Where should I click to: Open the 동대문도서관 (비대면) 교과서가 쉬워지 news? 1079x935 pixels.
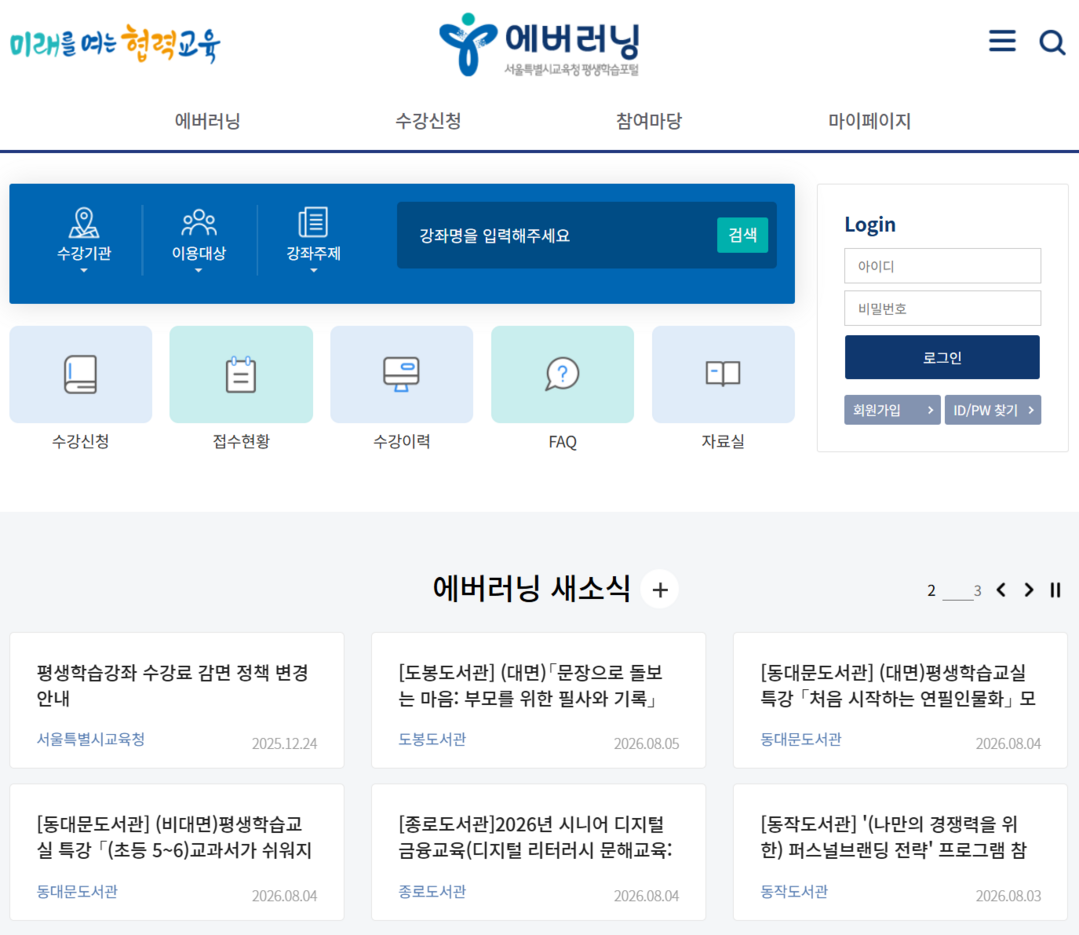point(174,837)
